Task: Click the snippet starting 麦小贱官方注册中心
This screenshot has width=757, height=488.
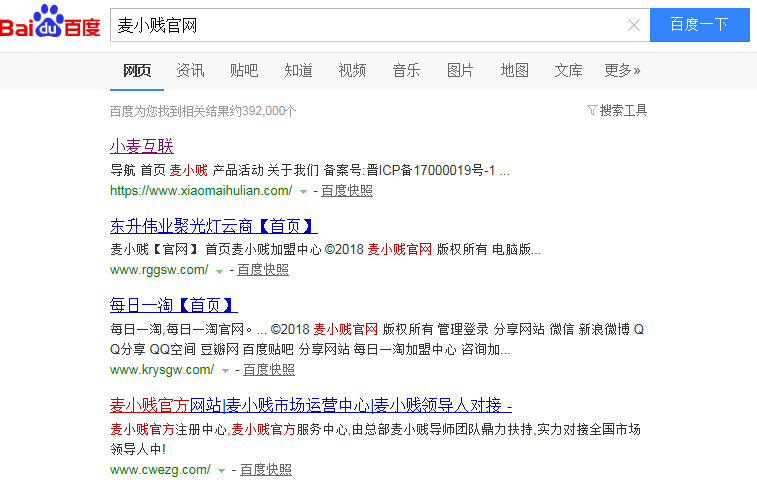Action: tap(375, 439)
